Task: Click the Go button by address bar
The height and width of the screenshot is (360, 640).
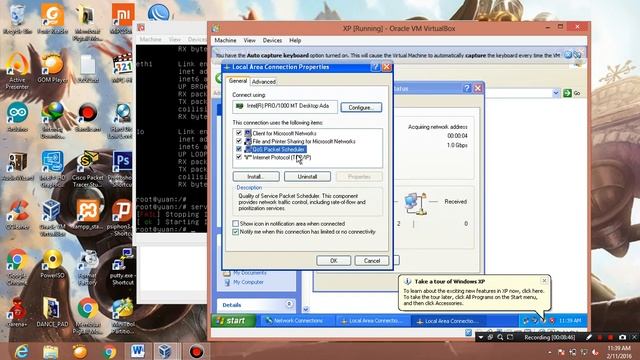Action: tap(572, 93)
